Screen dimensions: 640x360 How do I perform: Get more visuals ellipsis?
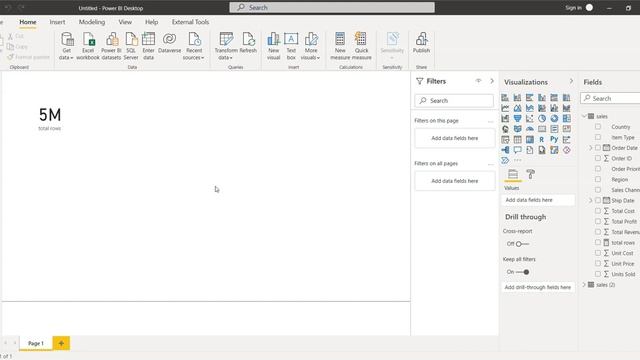tap(518, 160)
